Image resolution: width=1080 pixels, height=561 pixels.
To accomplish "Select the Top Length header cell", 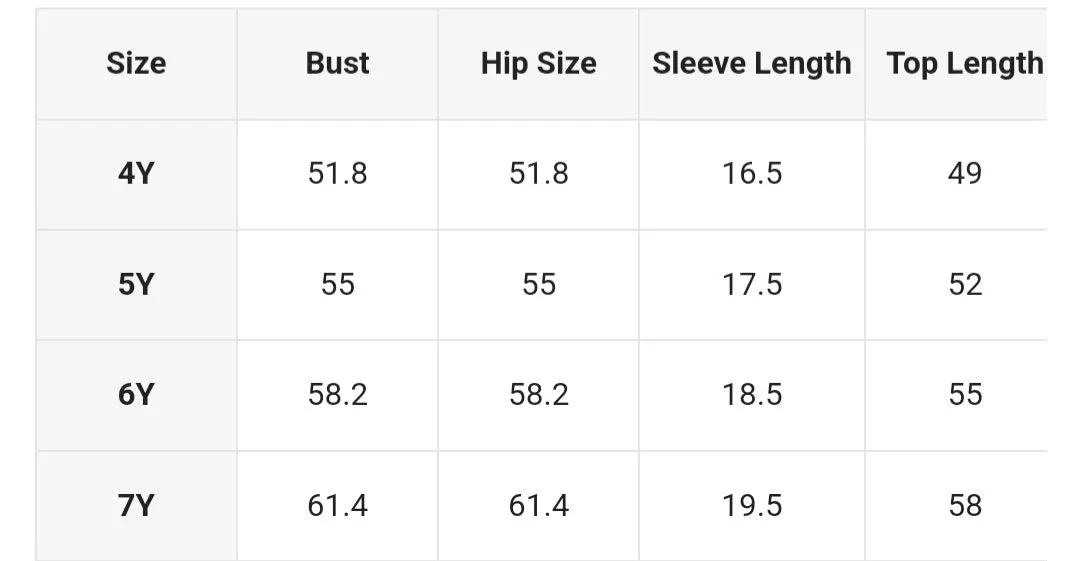I will tap(964, 63).
